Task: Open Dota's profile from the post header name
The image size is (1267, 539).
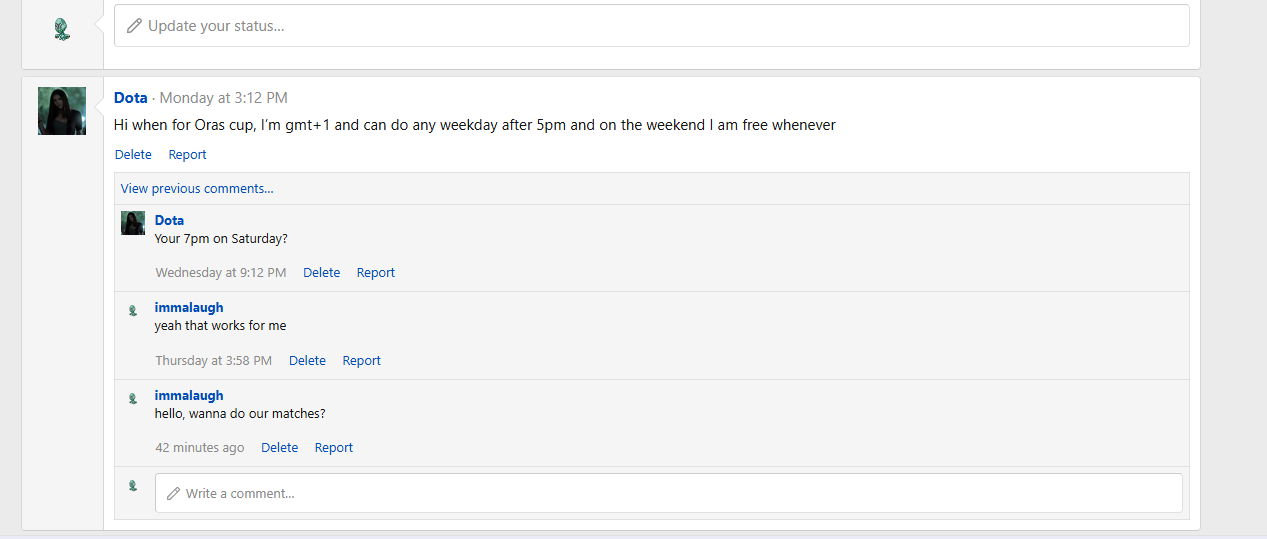Action: pos(131,98)
